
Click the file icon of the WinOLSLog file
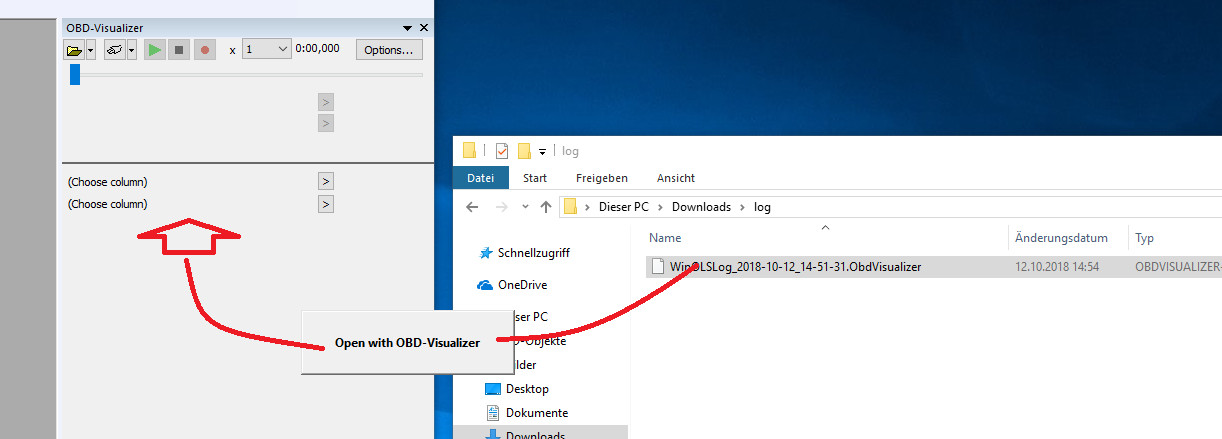click(658, 267)
